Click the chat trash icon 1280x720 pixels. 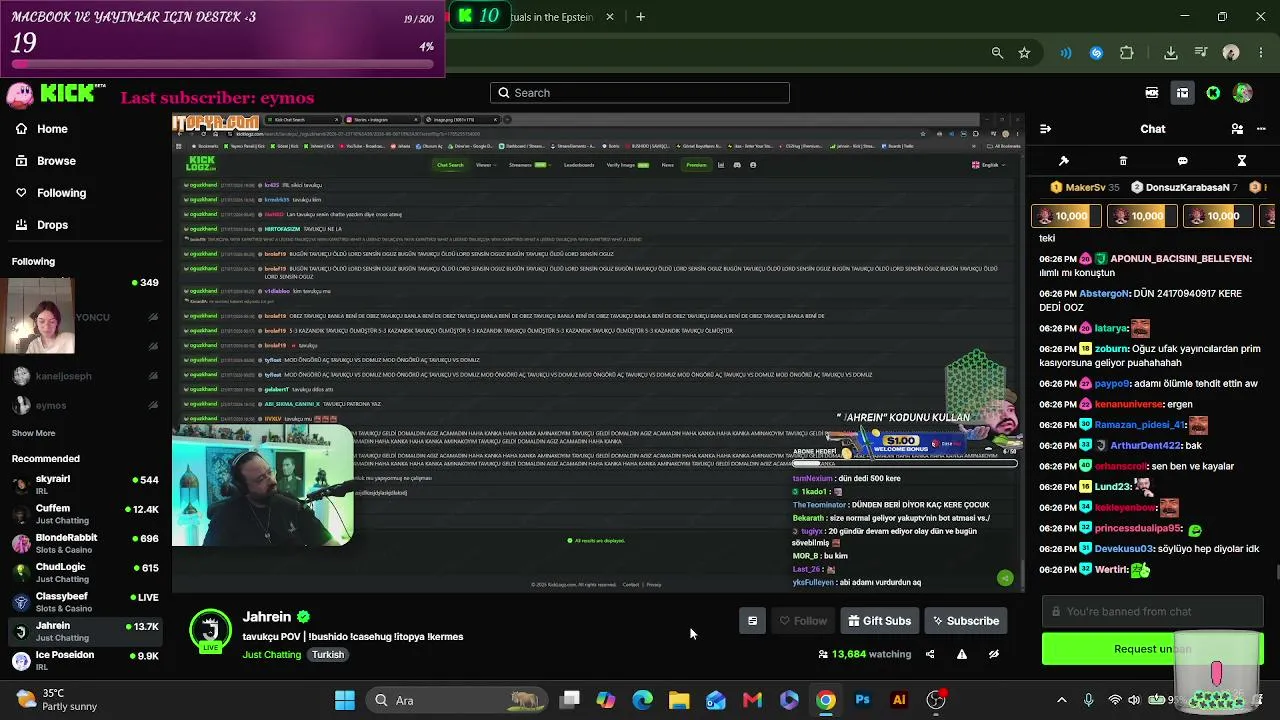pos(1123,161)
